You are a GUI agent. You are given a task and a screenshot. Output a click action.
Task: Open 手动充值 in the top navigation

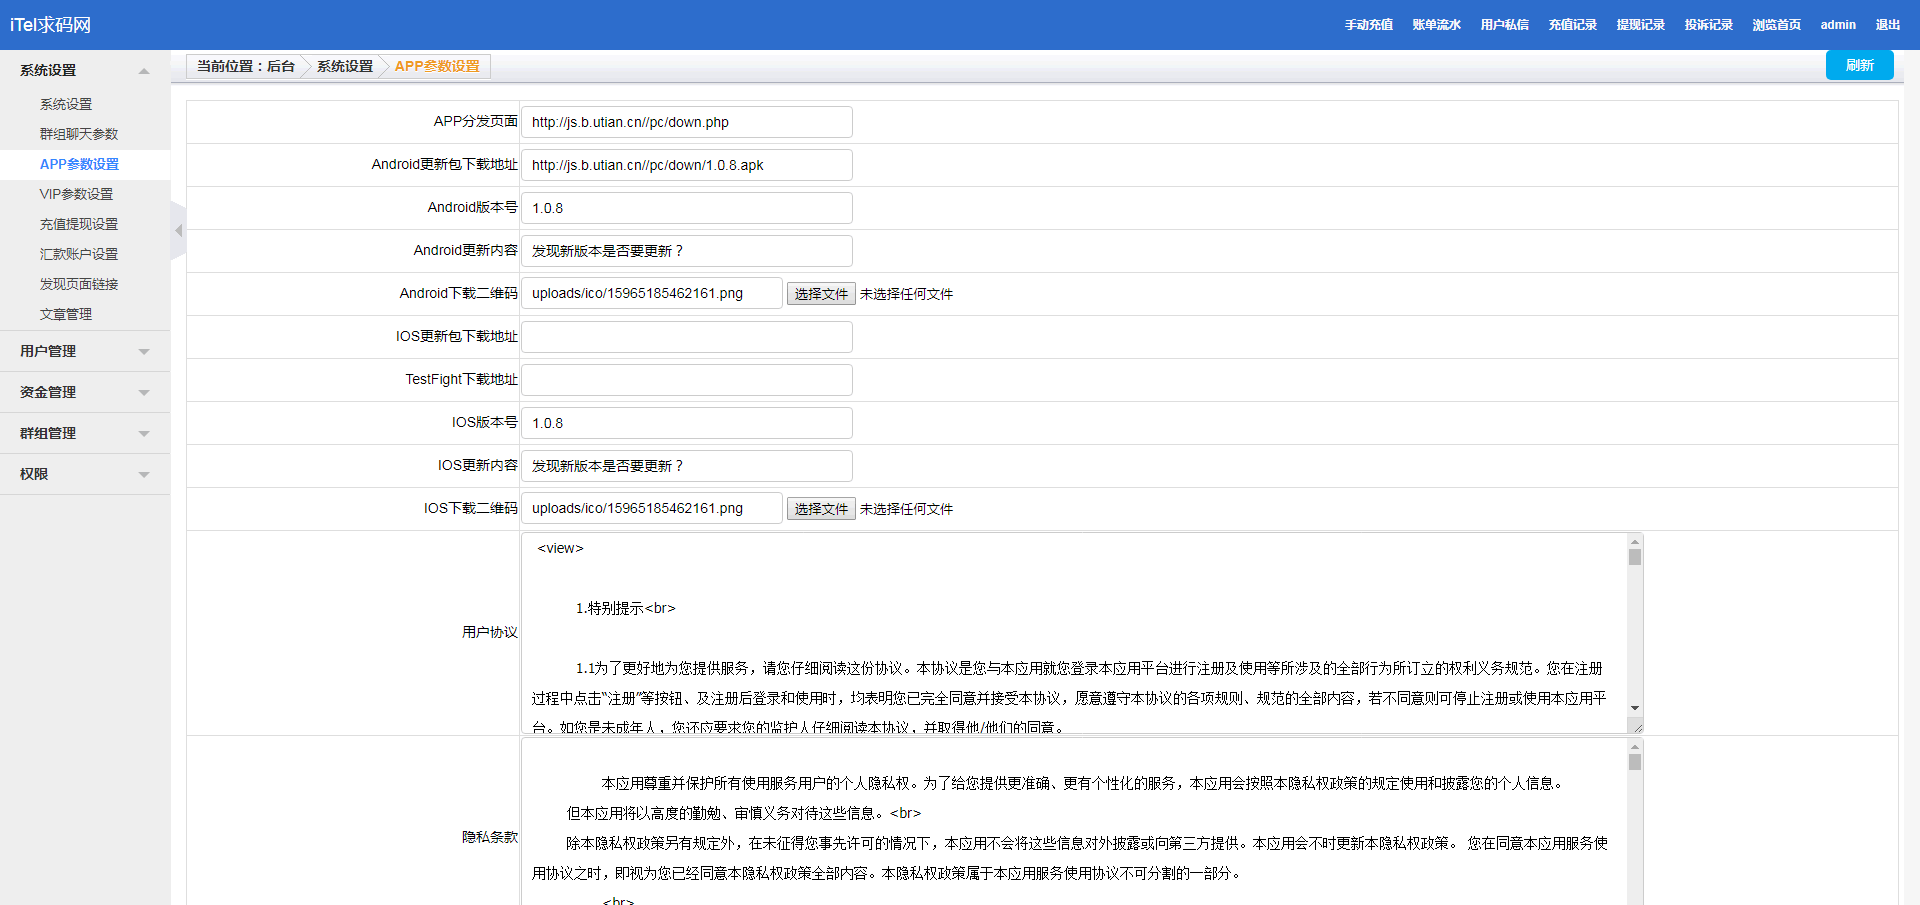pyautogui.click(x=1368, y=25)
